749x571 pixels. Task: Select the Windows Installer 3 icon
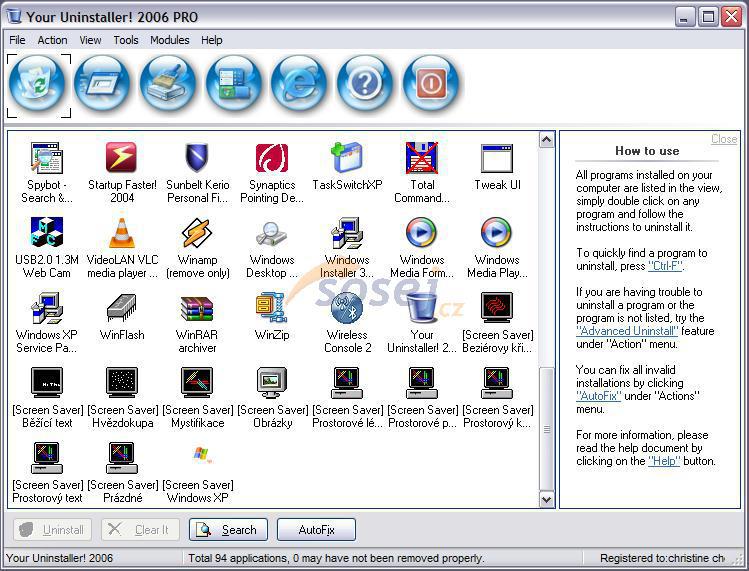347,233
